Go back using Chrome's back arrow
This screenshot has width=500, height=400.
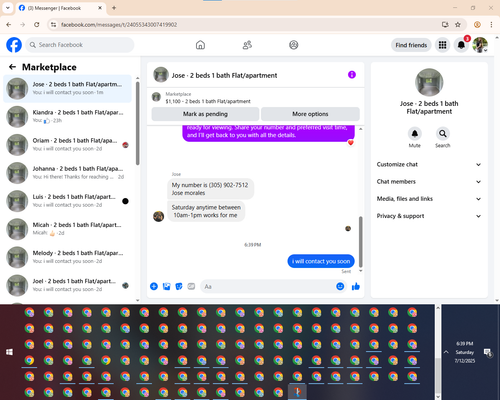click(x=9, y=24)
